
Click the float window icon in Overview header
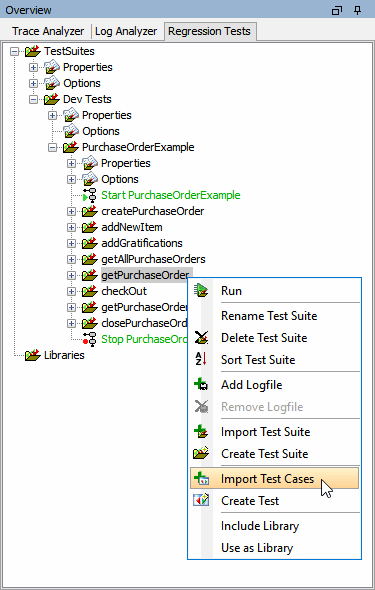pos(337,11)
